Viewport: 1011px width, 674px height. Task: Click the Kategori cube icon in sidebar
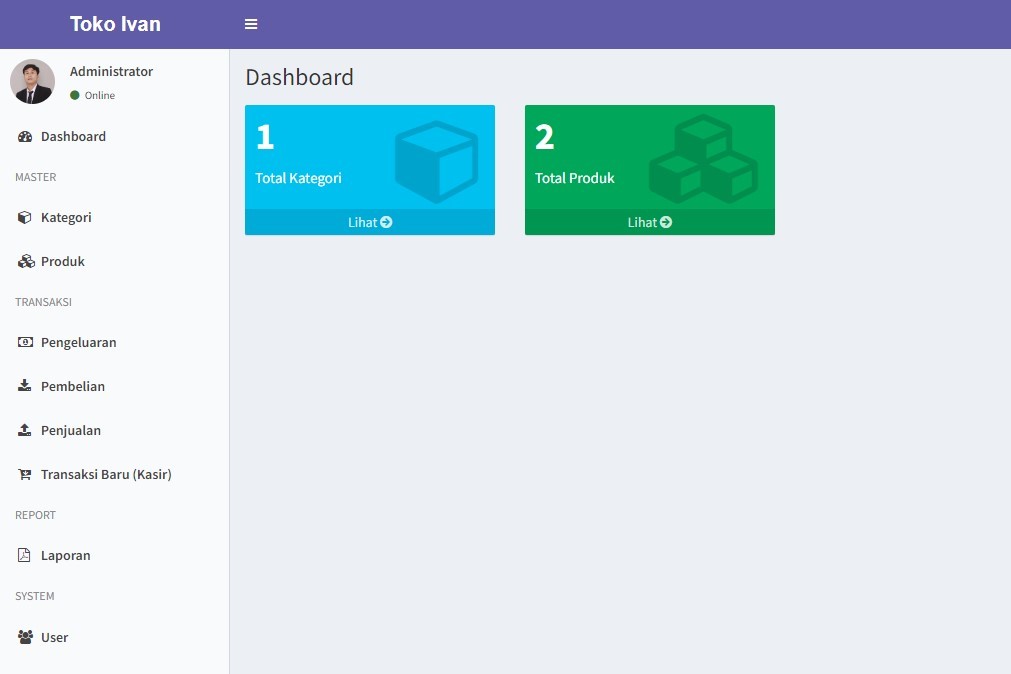pyautogui.click(x=25, y=218)
